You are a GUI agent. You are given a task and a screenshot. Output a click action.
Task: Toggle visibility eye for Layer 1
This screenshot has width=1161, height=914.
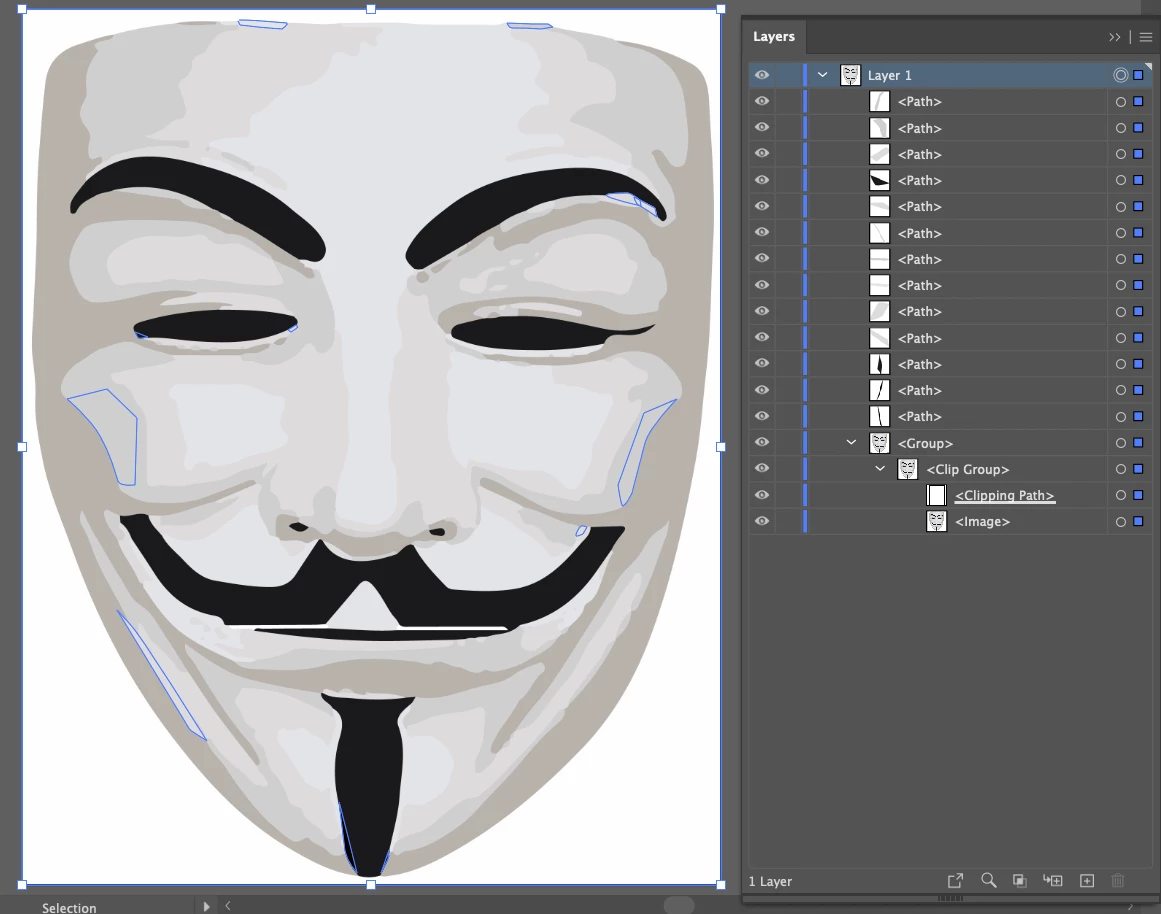[762, 75]
